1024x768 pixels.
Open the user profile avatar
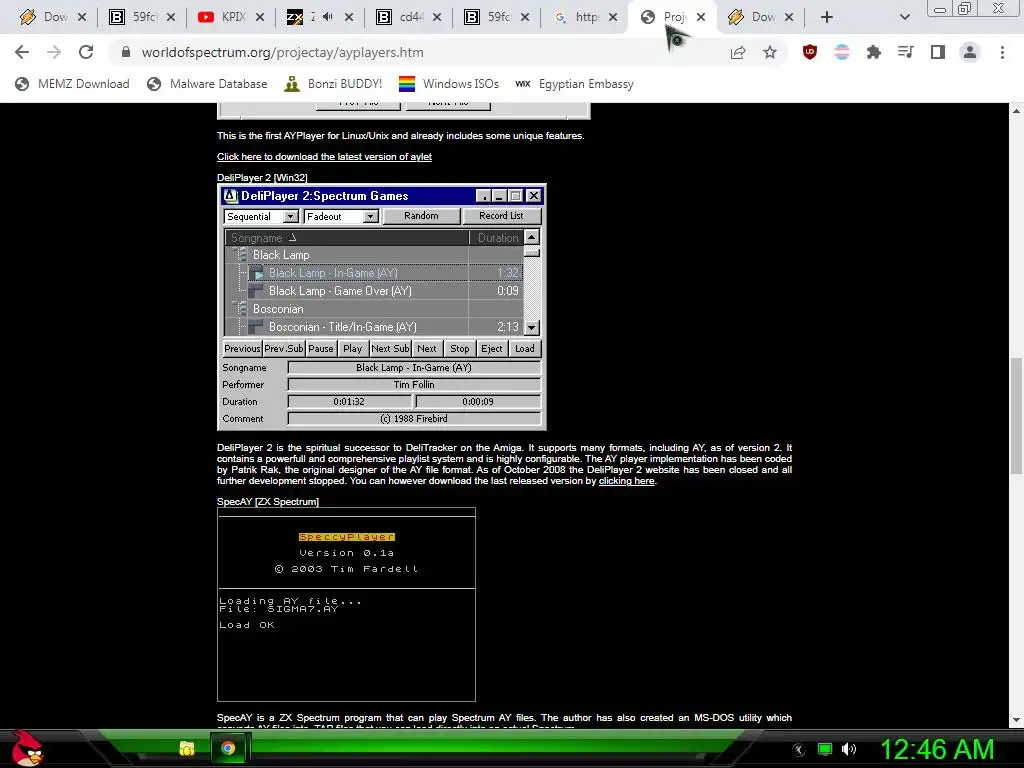[970, 52]
